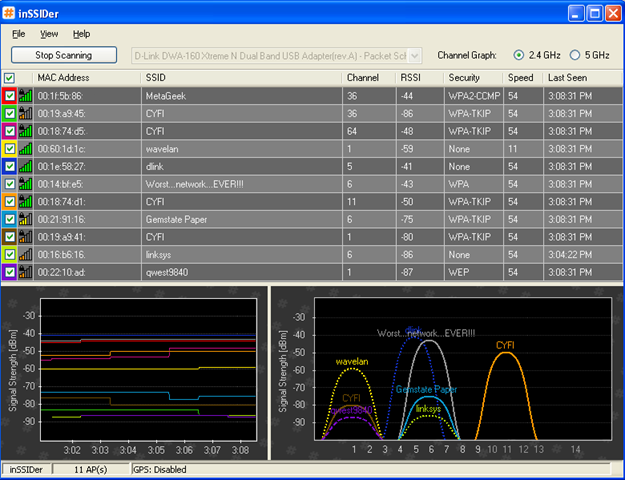625x480 pixels.
Task: Click signal bars icon in dlink row
Action: tap(26, 166)
